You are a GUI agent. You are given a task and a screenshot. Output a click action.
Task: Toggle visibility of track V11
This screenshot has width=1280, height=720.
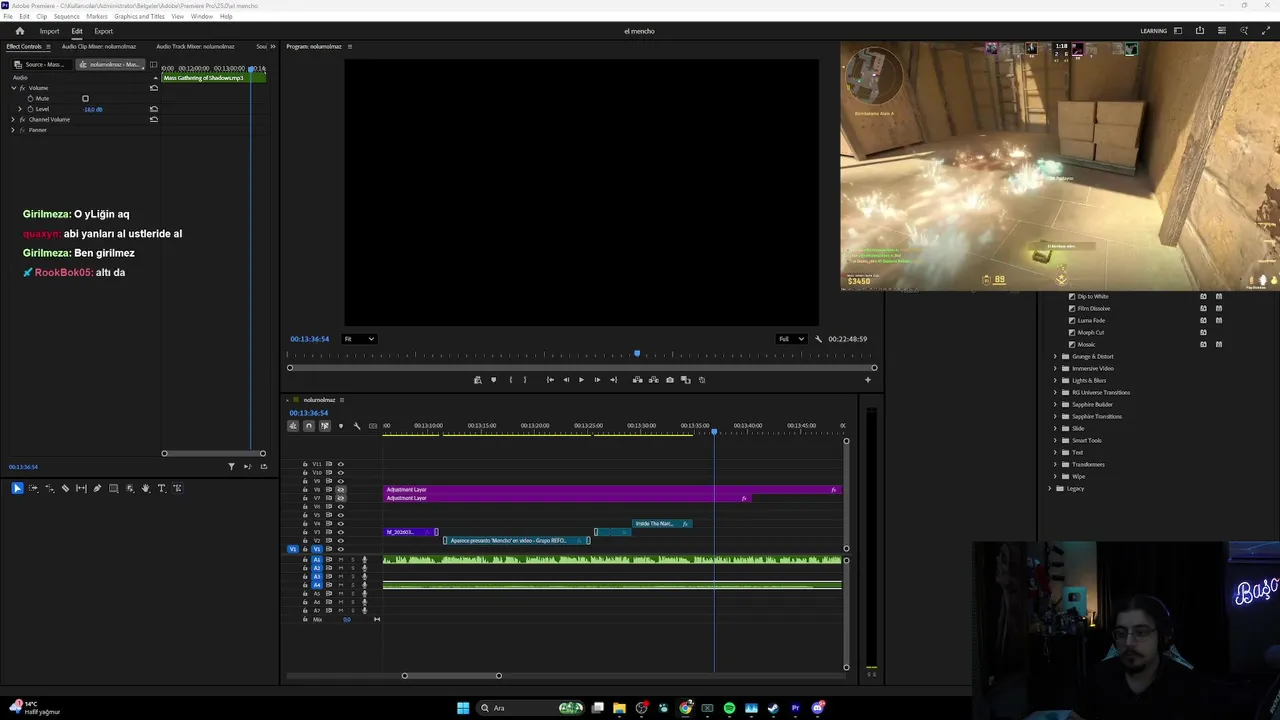point(340,464)
